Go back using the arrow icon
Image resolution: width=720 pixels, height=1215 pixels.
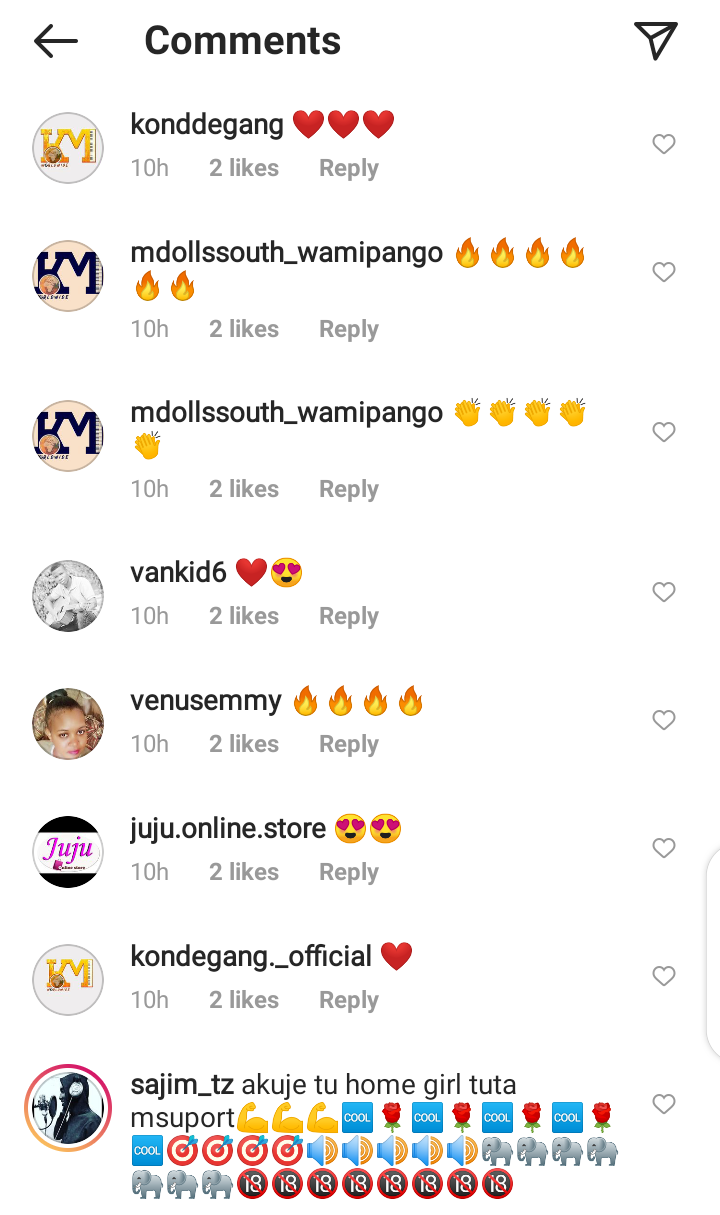[55, 41]
